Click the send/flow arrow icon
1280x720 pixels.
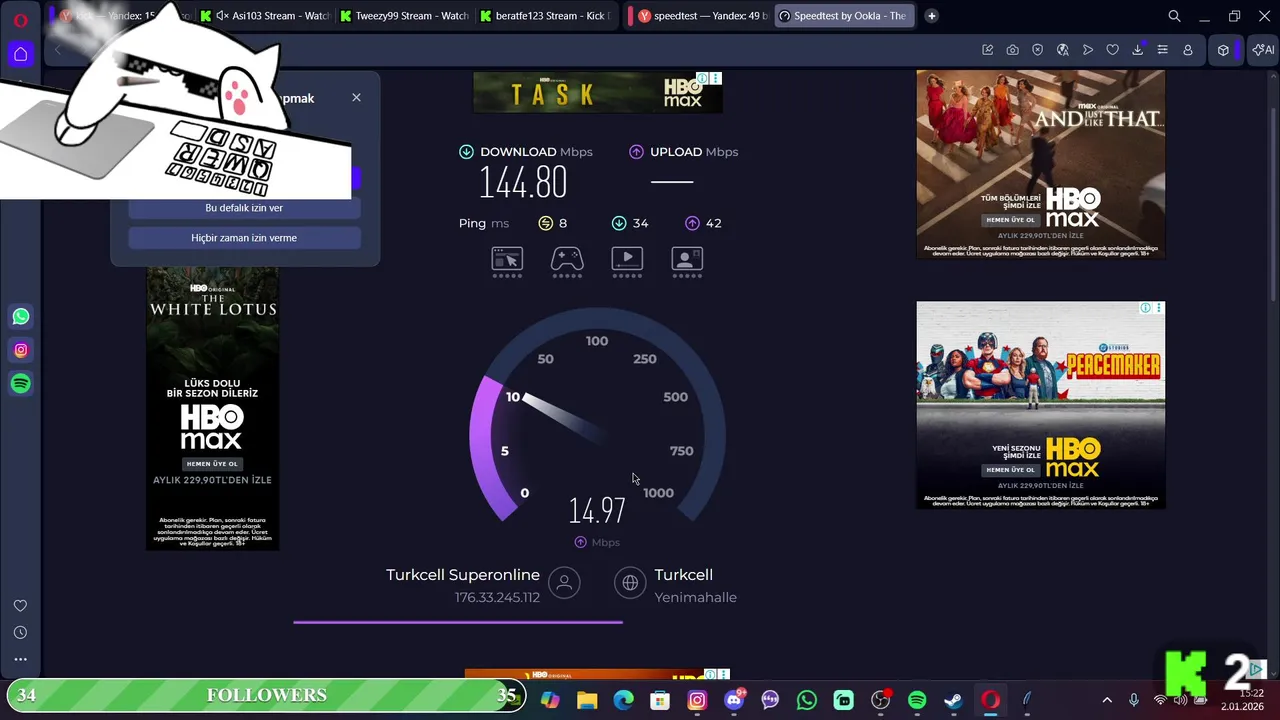pyautogui.click(x=1088, y=50)
